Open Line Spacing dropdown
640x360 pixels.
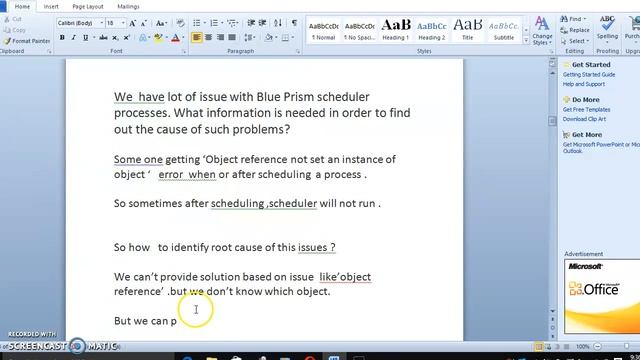tap(249, 38)
